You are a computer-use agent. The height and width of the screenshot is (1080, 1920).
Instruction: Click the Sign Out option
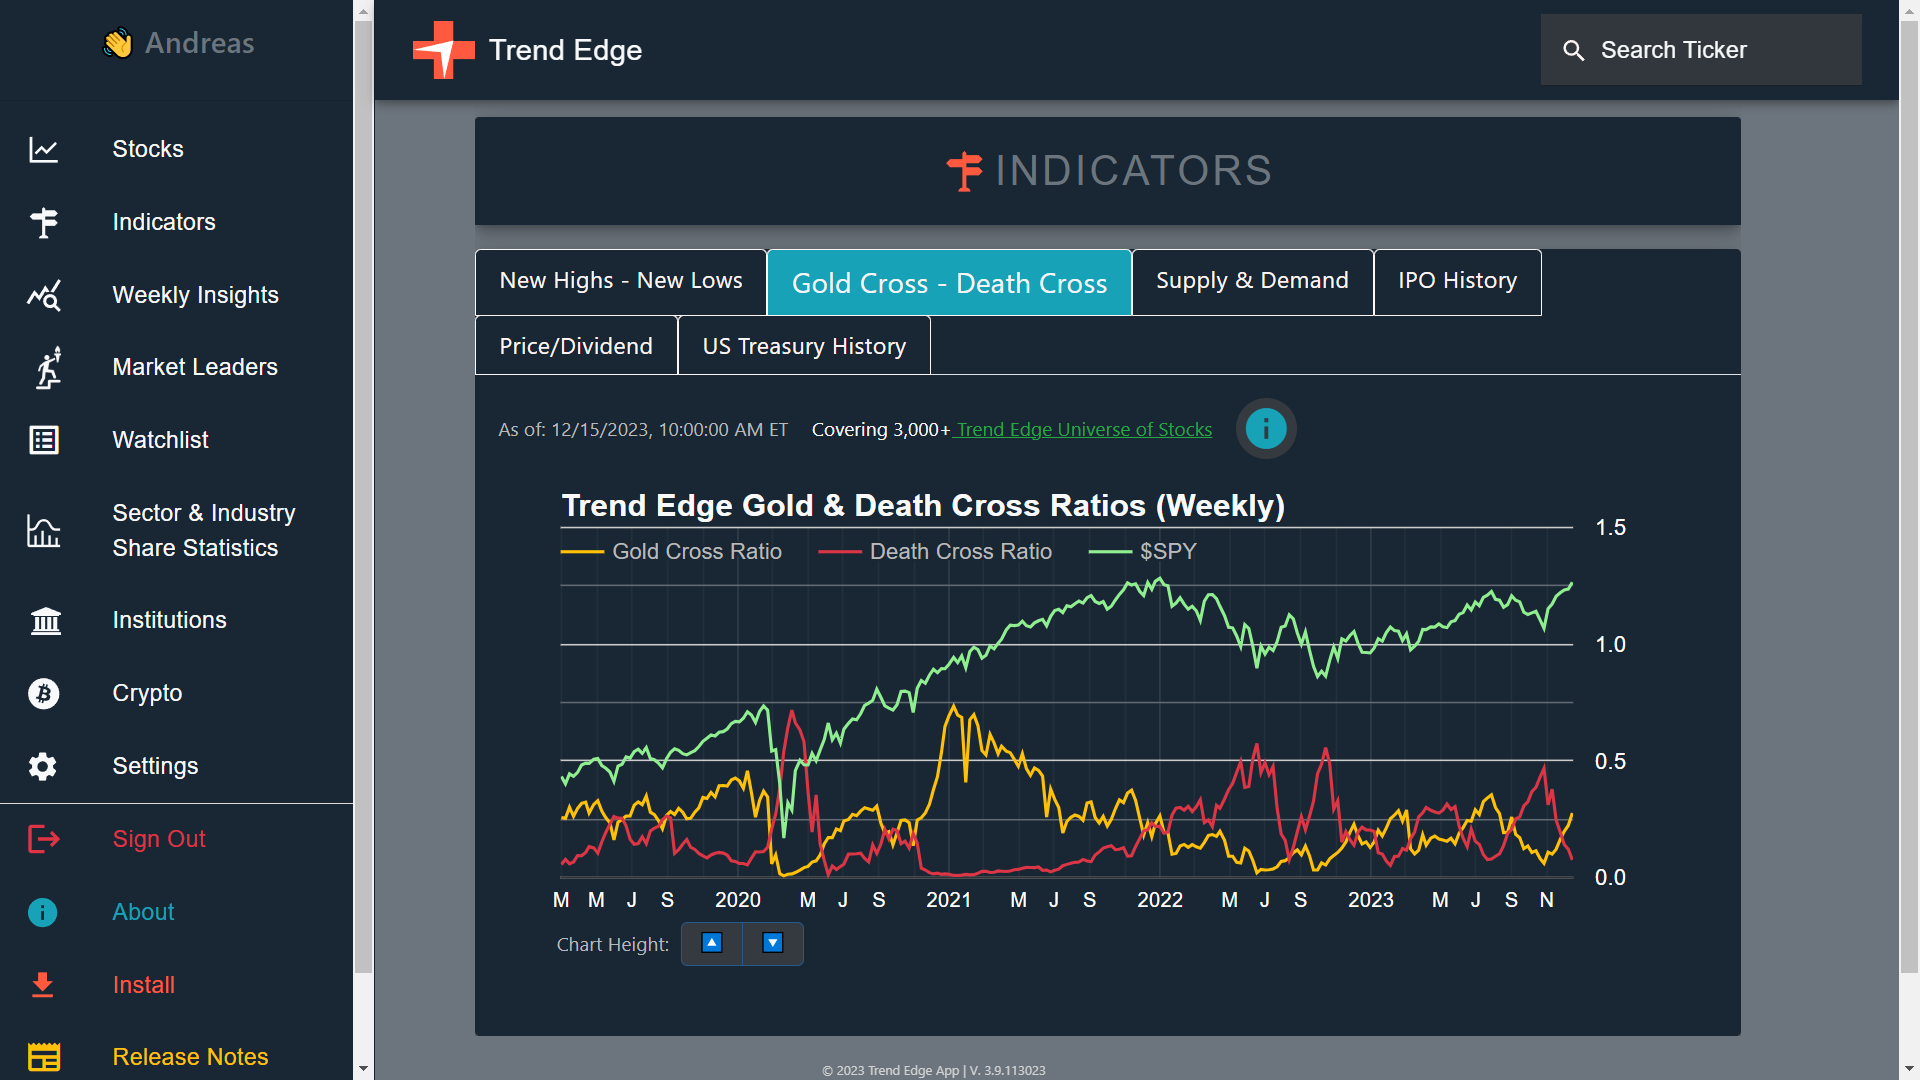[x=158, y=839]
